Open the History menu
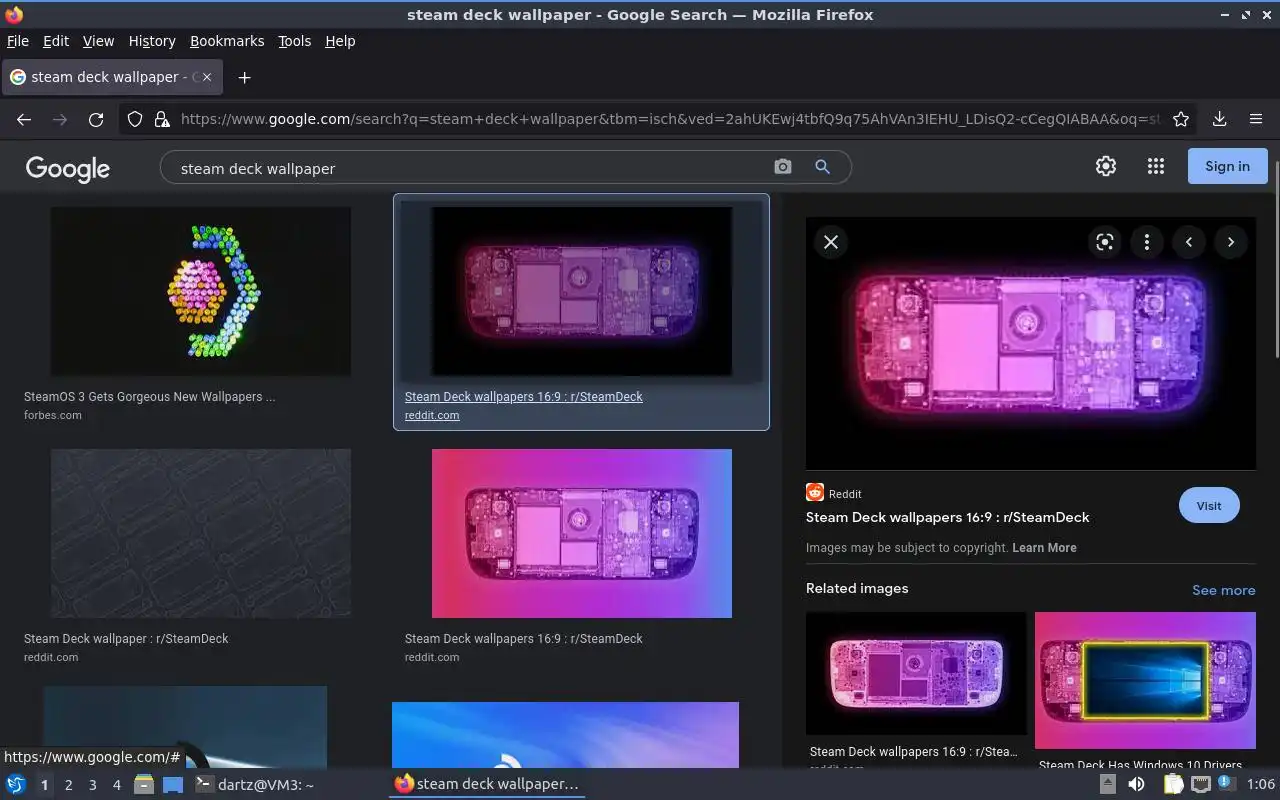 152,41
